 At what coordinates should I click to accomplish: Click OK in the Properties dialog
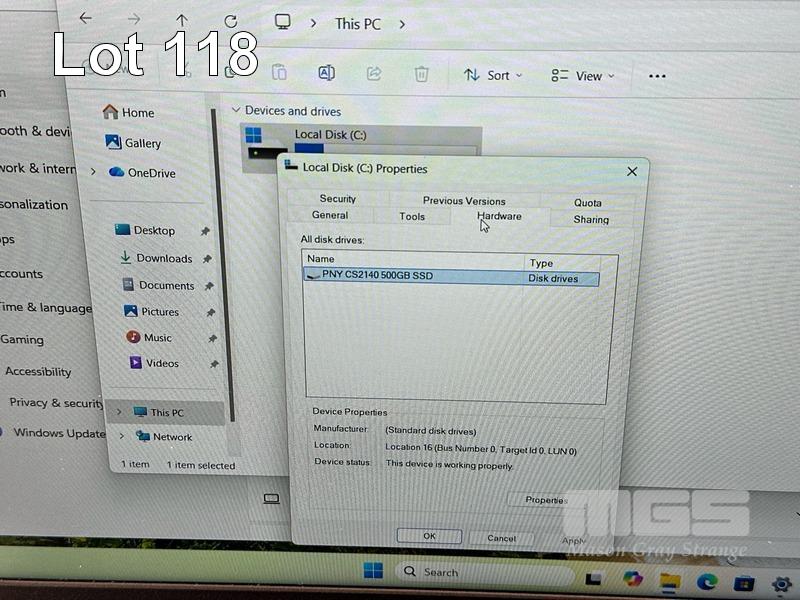point(429,537)
